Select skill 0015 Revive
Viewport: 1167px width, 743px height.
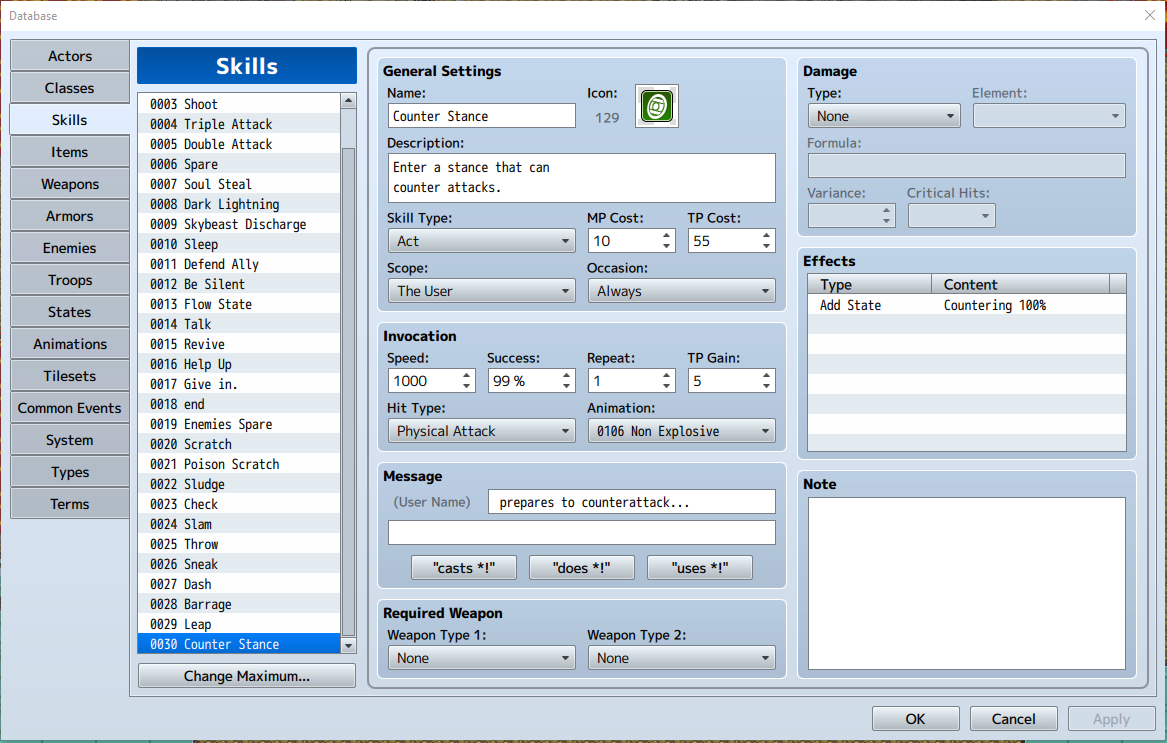(239, 344)
